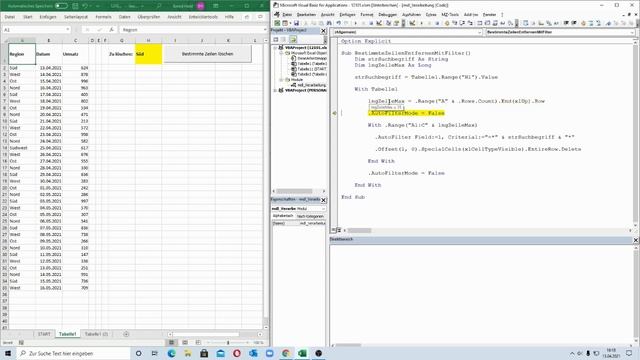This screenshot has width=640, height=360.
Task: Click the taskbar search box
Action: point(73,353)
